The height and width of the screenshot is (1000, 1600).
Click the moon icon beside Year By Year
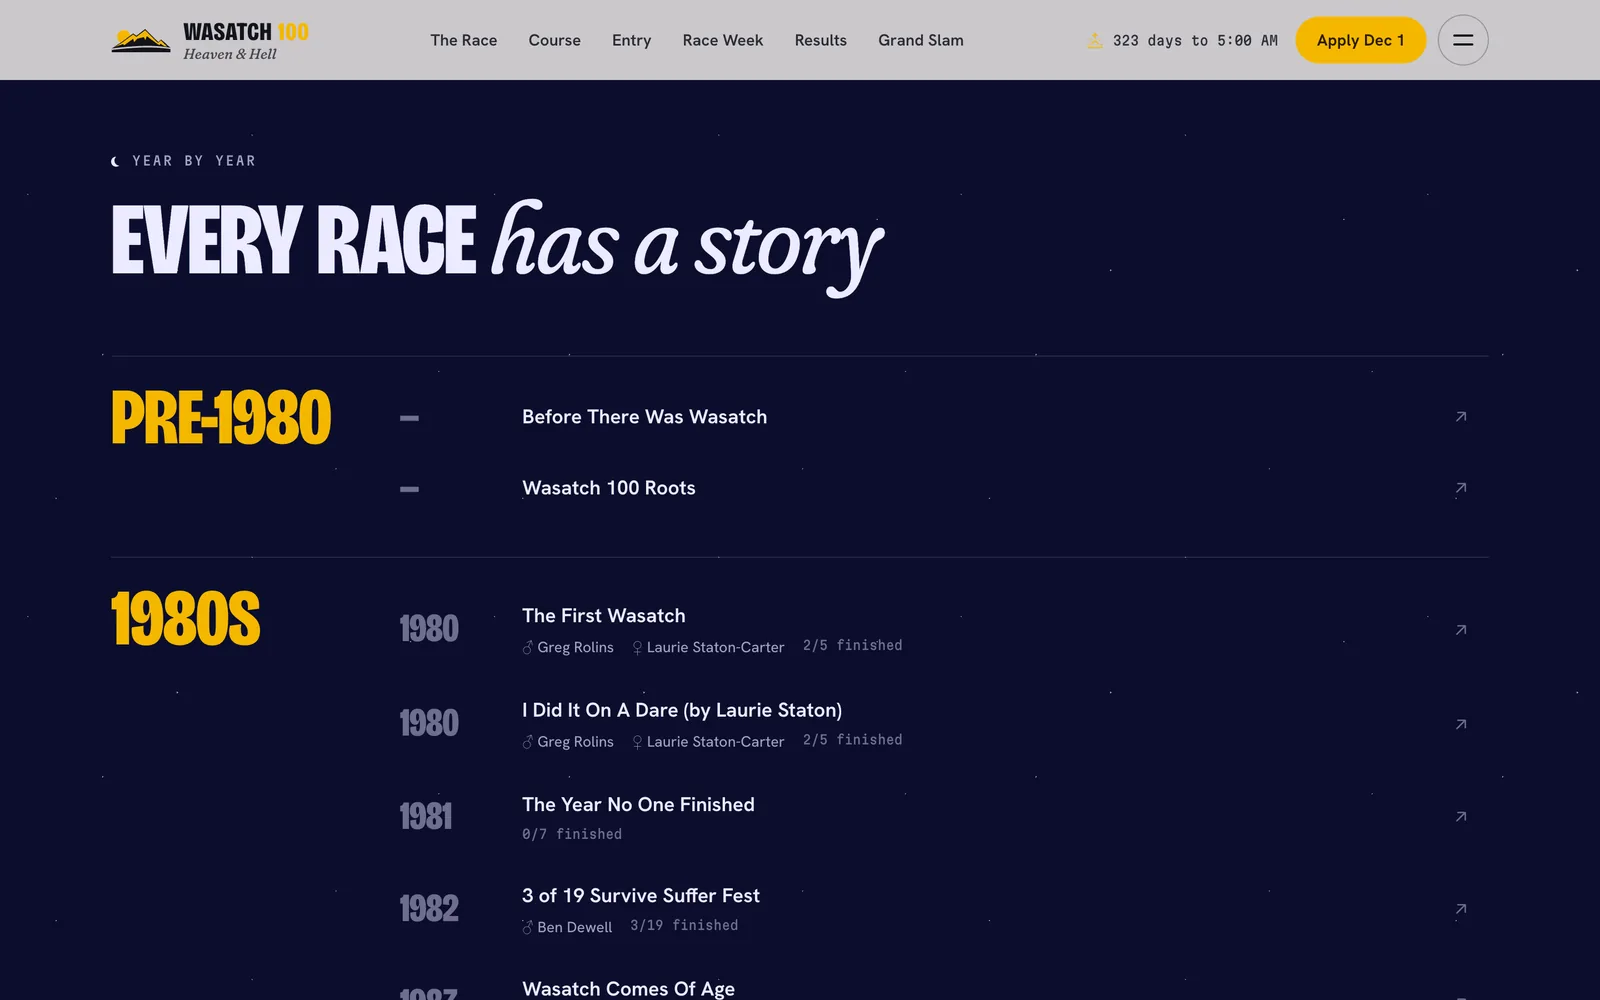pyautogui.click(x=116, y=161)
